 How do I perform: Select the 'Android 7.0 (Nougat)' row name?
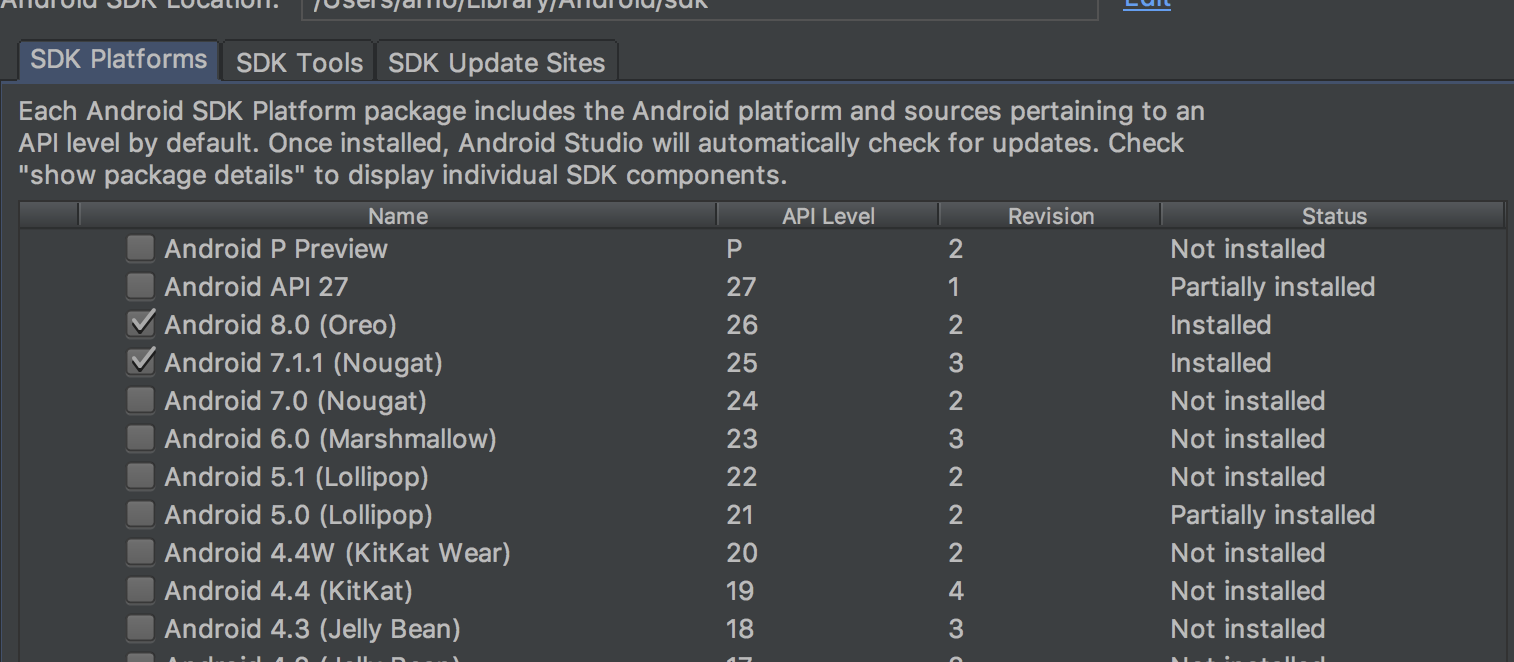(296, 401)
